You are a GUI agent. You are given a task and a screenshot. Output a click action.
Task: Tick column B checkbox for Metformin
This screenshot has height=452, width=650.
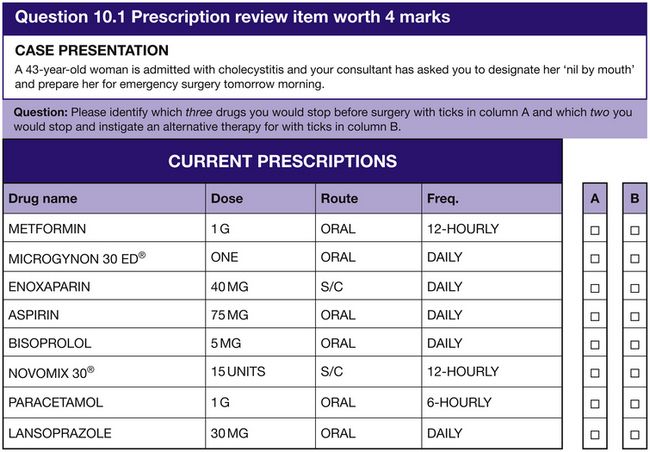[635, 229]
